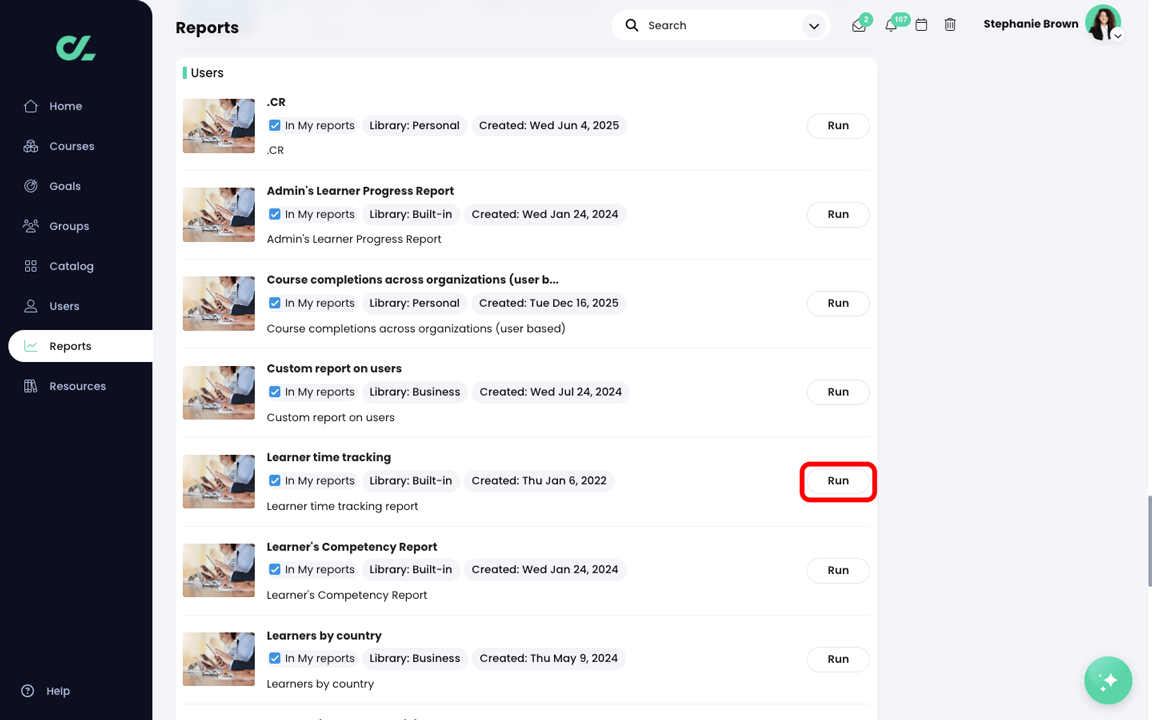This screenshot has height=720, width=1152.
Task: Toggle In My reports for Custom report on users
Action: coord(275,392)
